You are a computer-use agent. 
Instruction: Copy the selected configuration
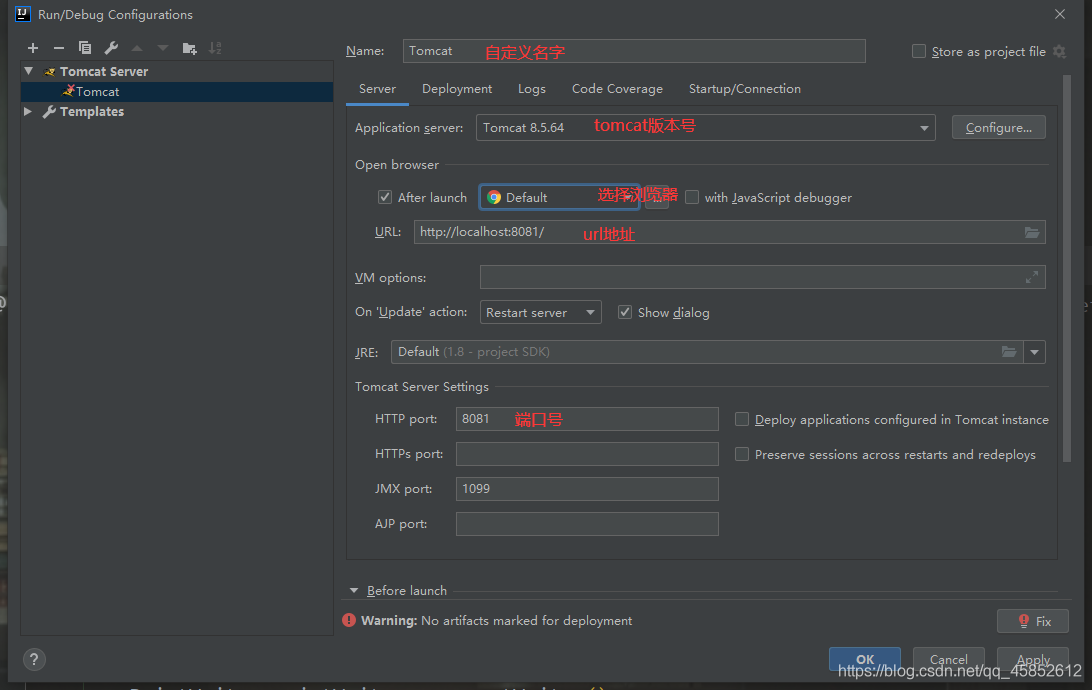pyautogui.click(x=85, y=48)
